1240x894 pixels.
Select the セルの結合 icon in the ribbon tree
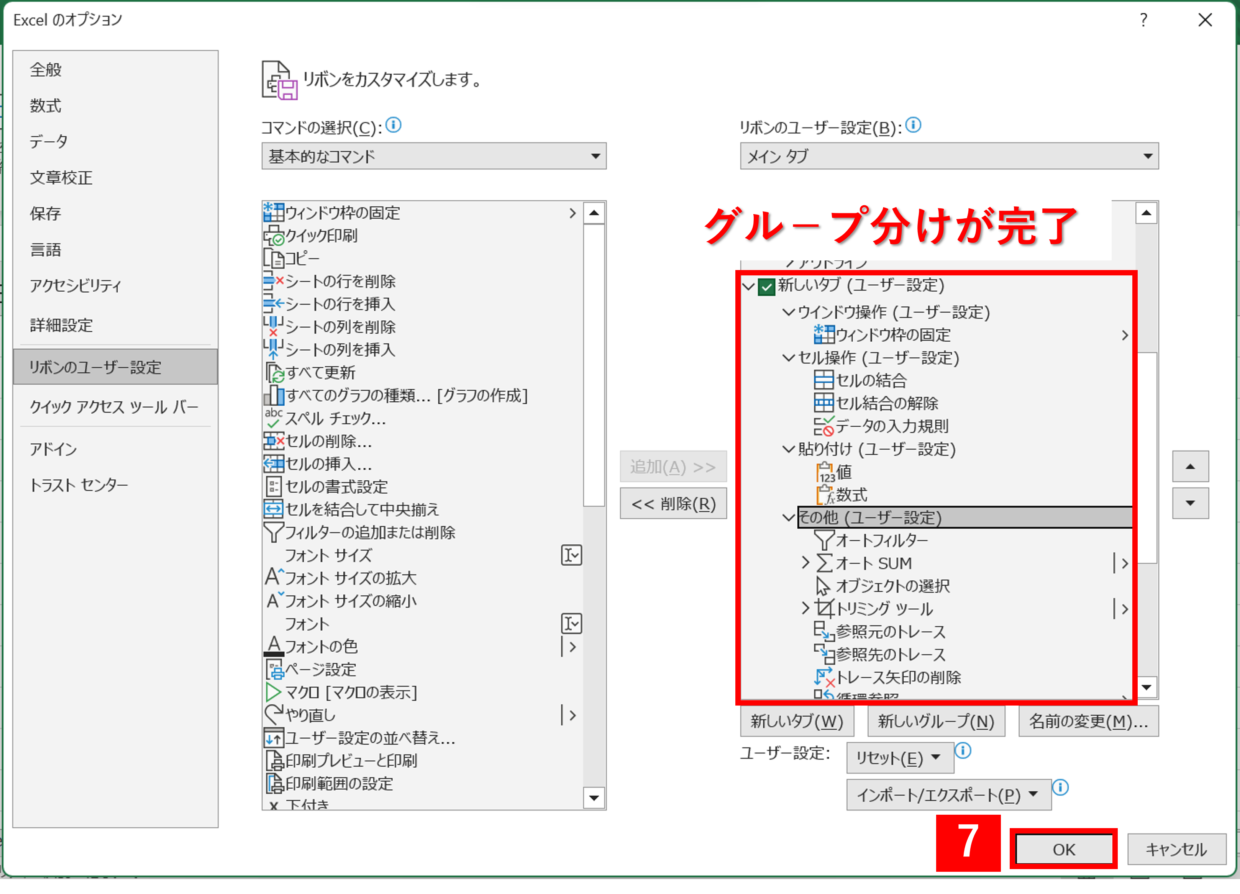[824, 381]
